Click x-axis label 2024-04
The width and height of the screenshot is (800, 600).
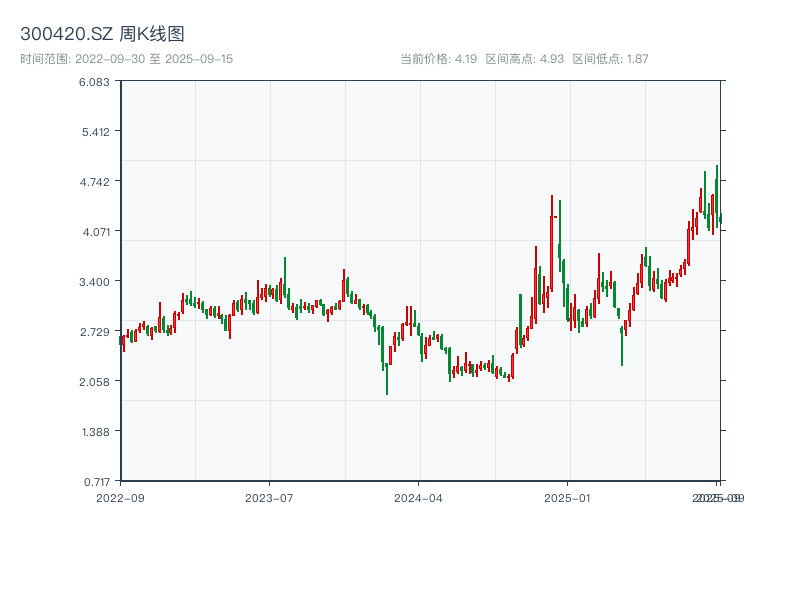418,498
